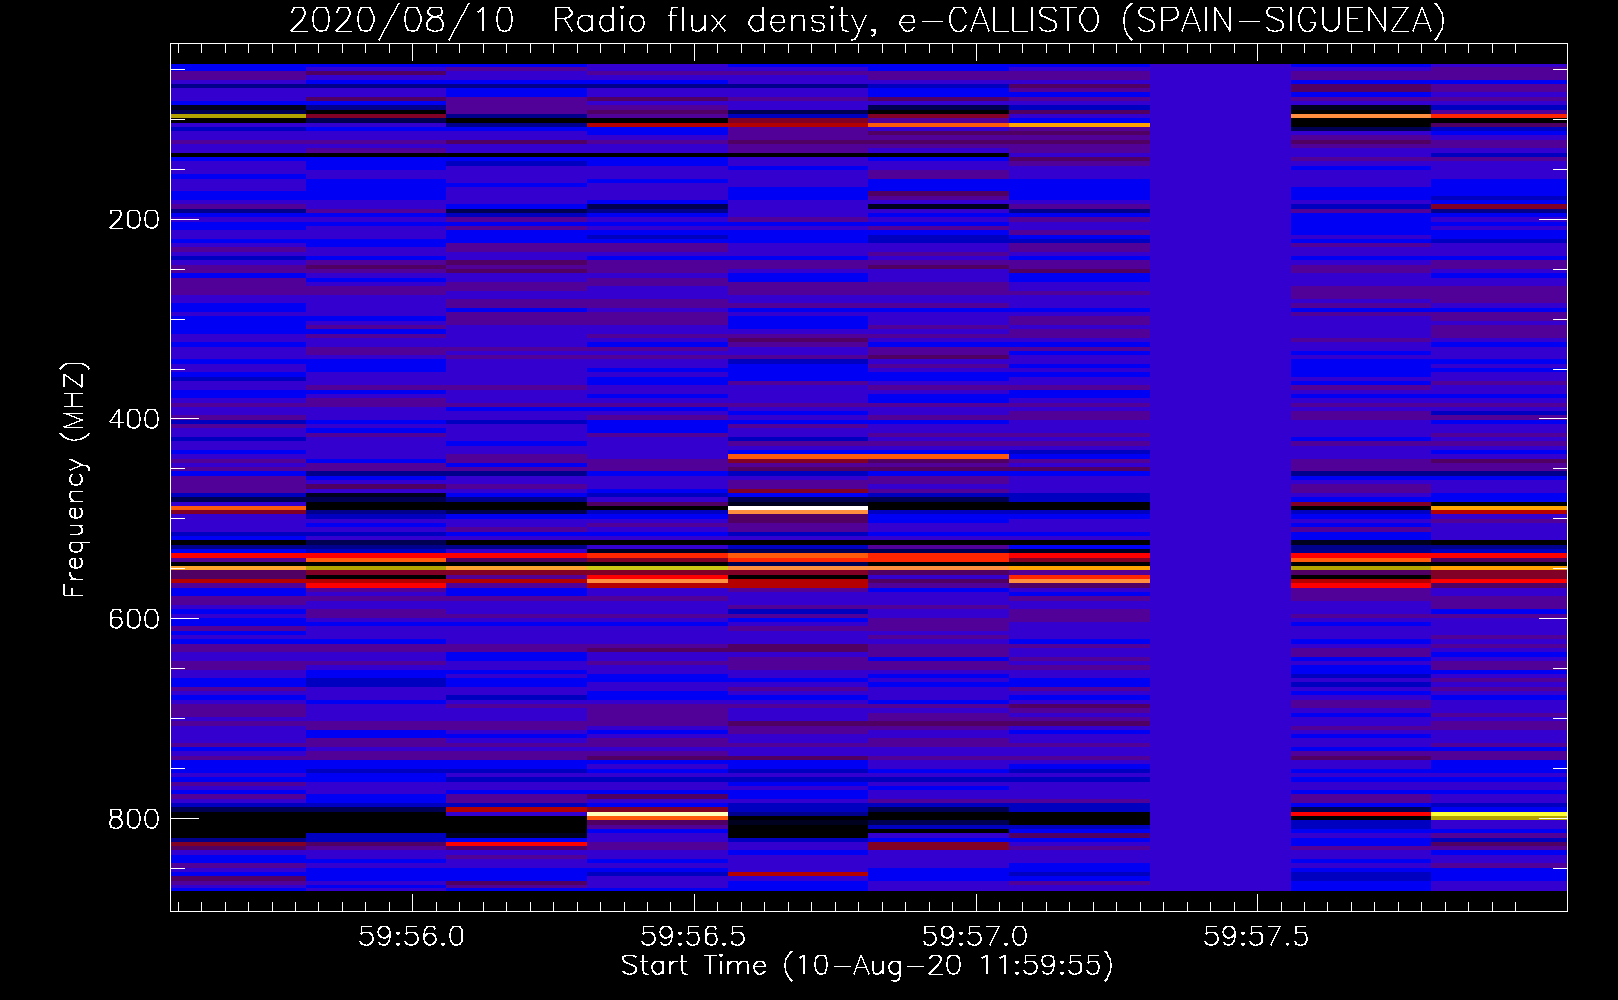Click the '59:57.5' time tick label

pos(1256,937)
